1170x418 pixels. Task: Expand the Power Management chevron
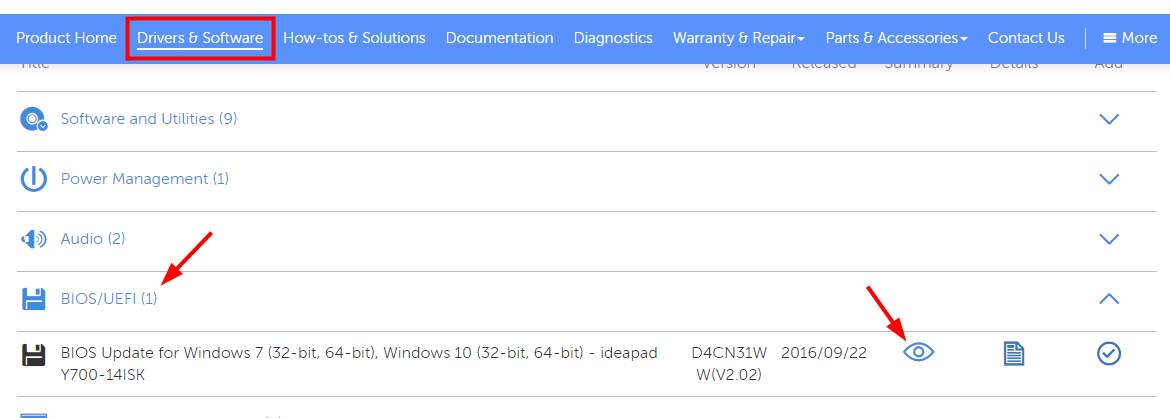tap(1110, 179)
